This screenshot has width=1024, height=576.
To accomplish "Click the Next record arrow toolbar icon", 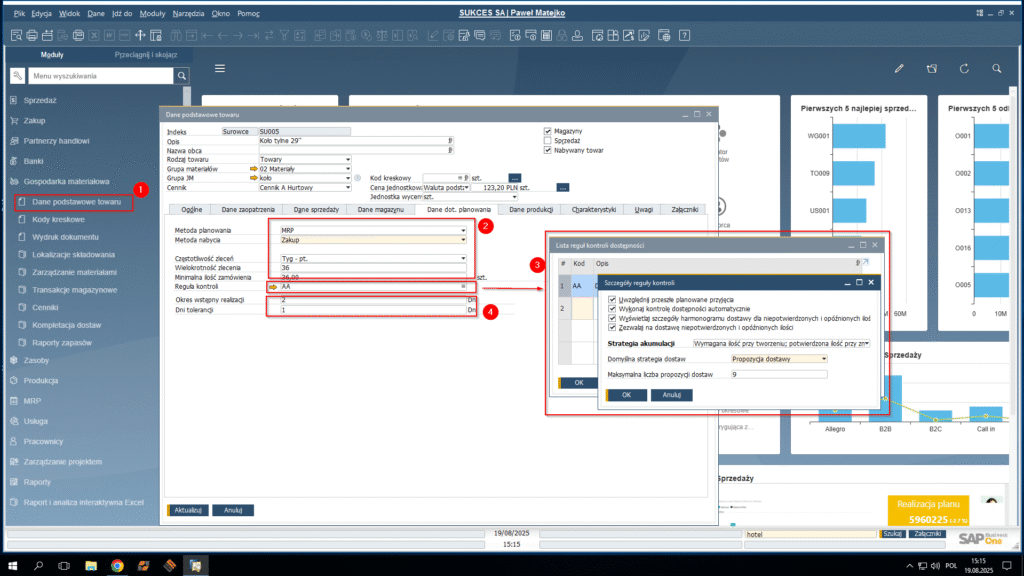I will coord(238,35).
